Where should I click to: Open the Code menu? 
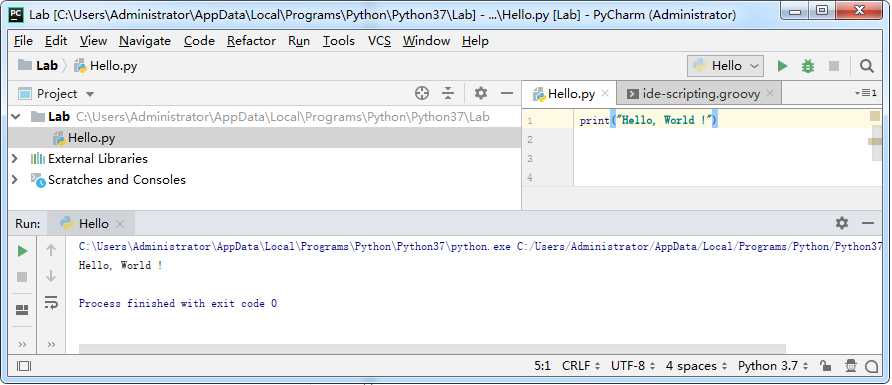(199, 41)
